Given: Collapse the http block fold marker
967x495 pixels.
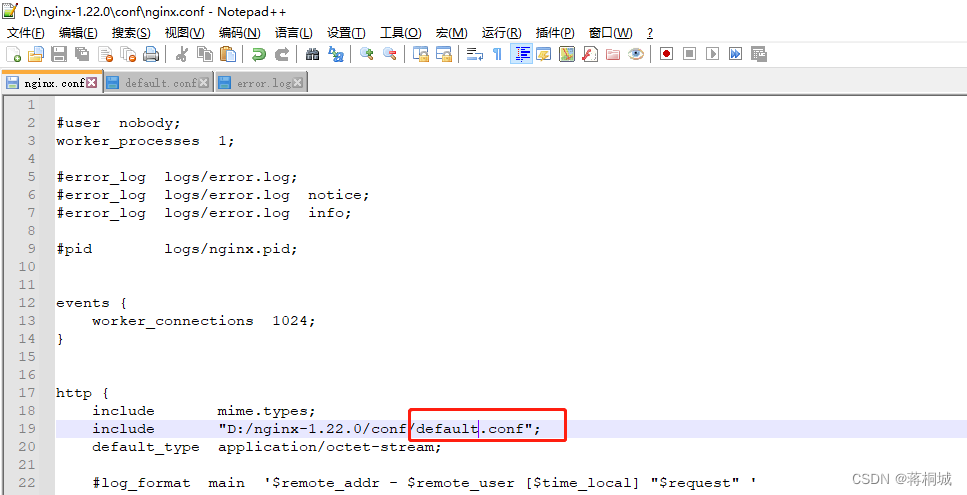Looking at the screenshot, I should [x=46, y=393].
